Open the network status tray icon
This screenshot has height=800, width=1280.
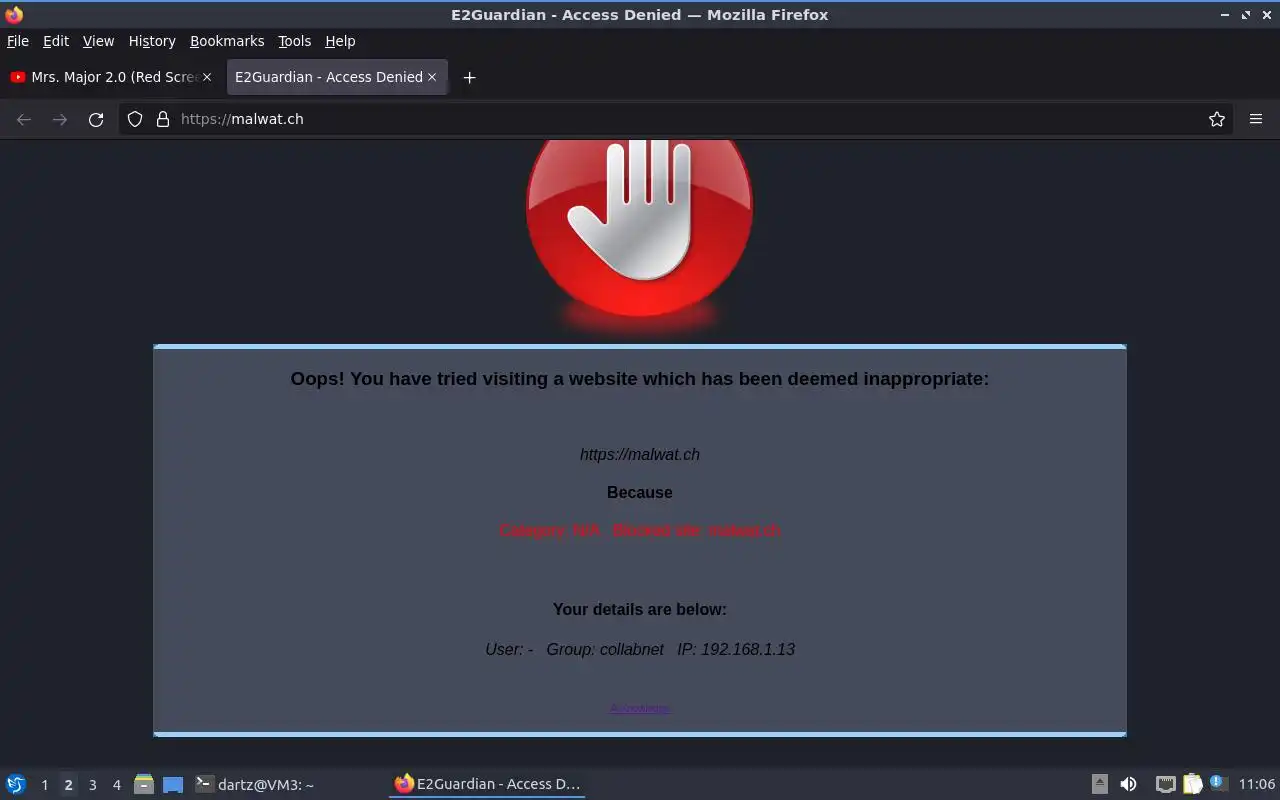coord(1165,784)
